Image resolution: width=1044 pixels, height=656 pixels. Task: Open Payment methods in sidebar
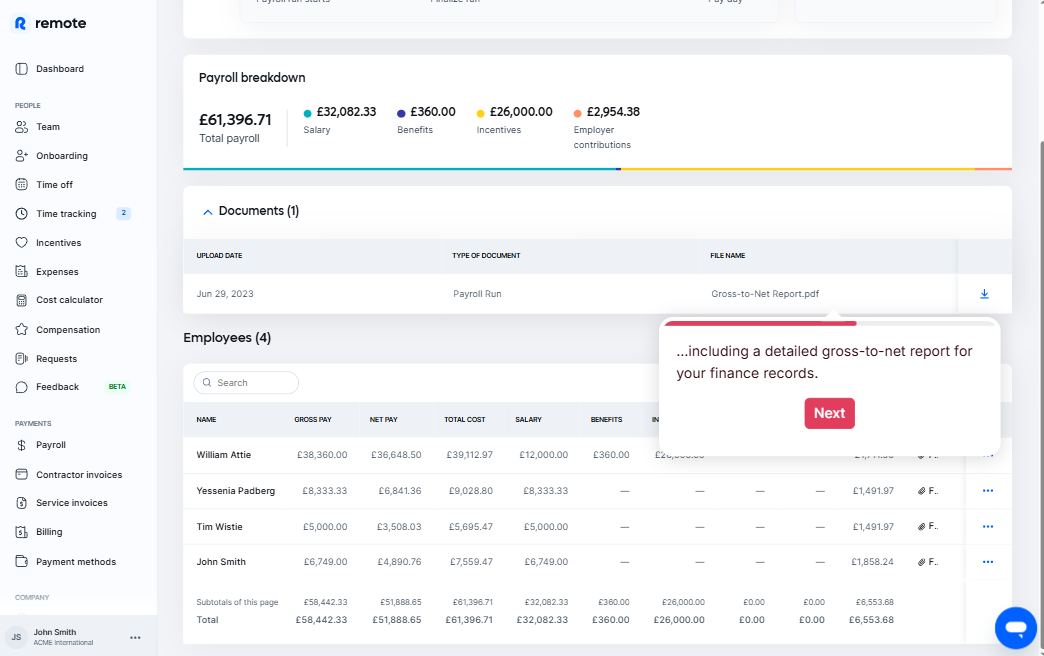[x=75, y=562]
